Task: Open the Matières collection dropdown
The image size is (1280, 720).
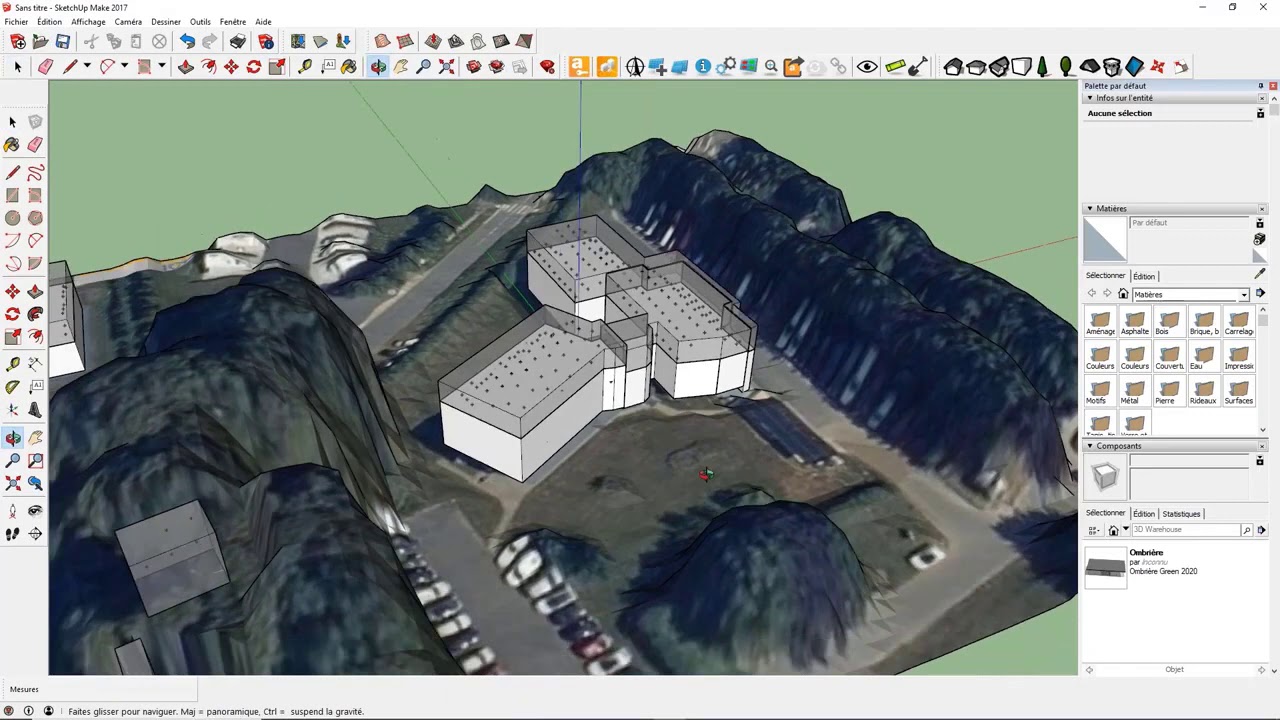Action: point(1244,295)
